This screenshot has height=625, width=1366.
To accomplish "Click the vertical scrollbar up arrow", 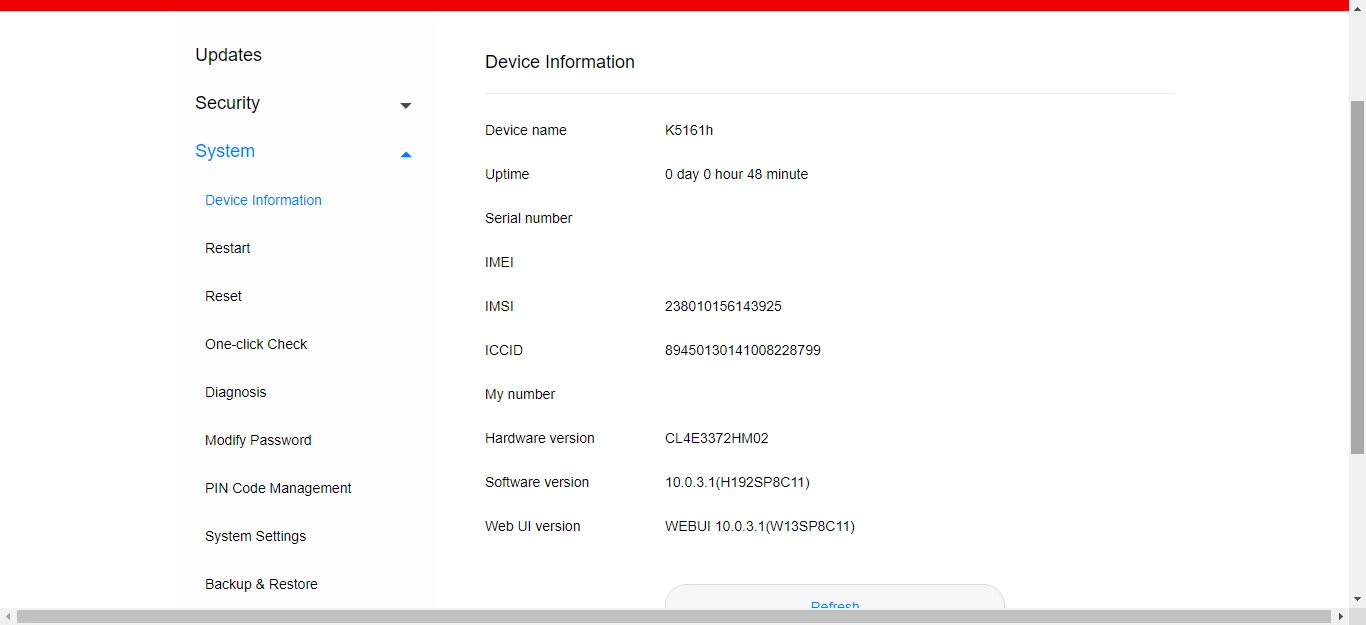I will (x=1358, y=8).
